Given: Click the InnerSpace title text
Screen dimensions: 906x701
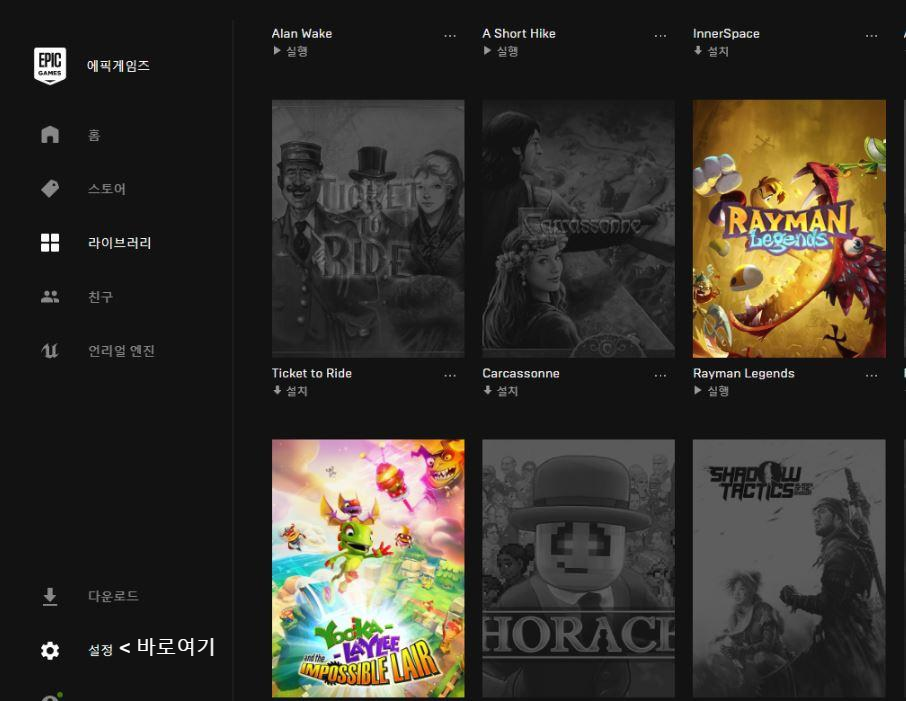Looking at the screenshot, I should pos(726,34).
